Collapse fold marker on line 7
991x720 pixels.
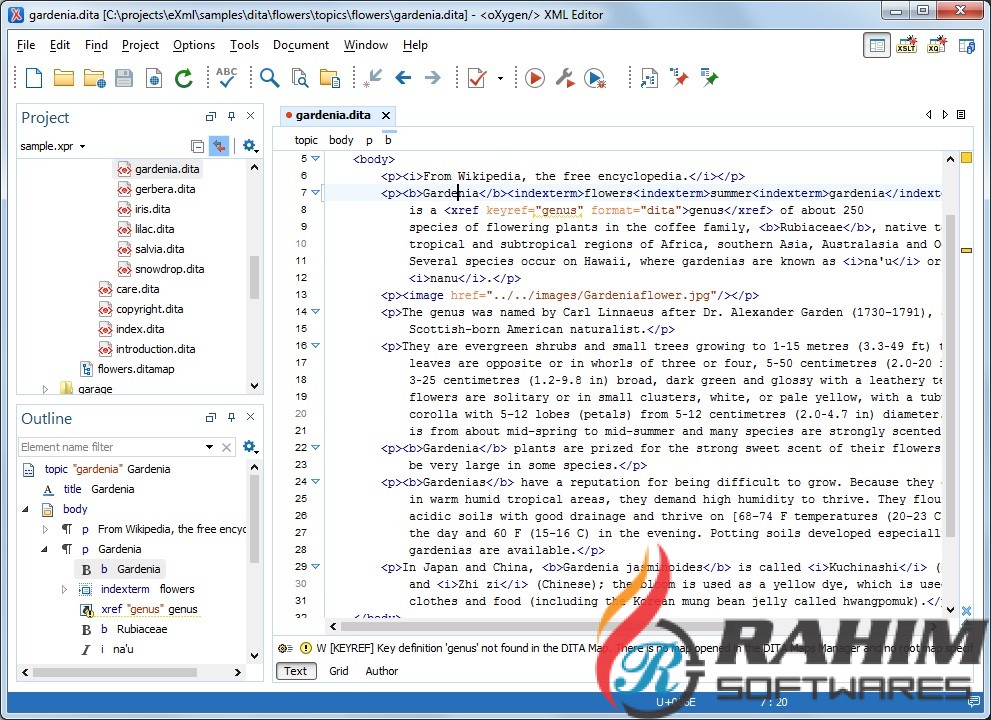(315, 192)
